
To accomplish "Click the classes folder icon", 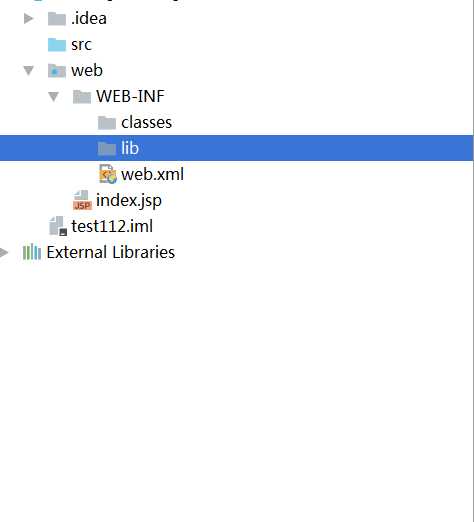I will coord(107,123).
